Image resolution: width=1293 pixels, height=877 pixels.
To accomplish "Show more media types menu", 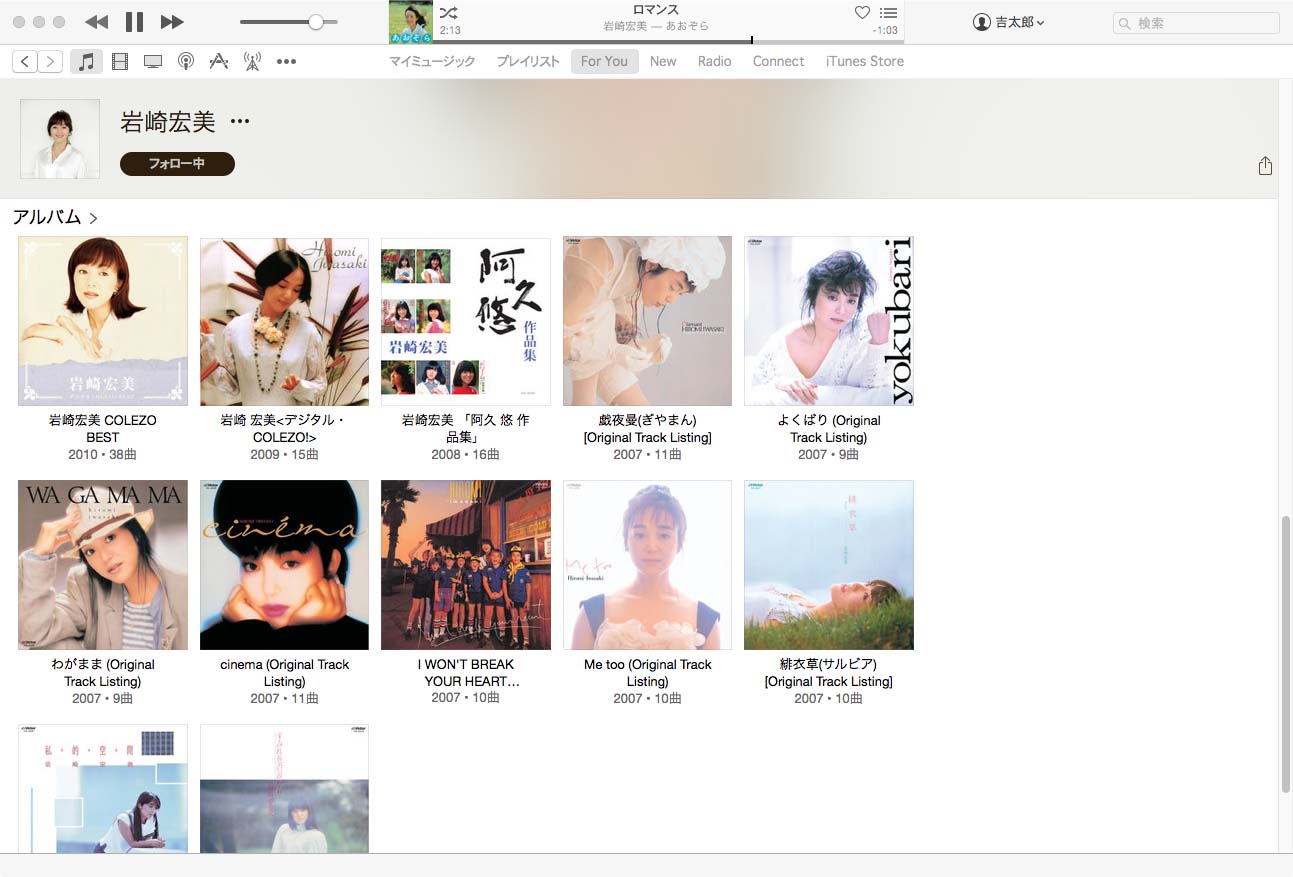I will 286,62.
